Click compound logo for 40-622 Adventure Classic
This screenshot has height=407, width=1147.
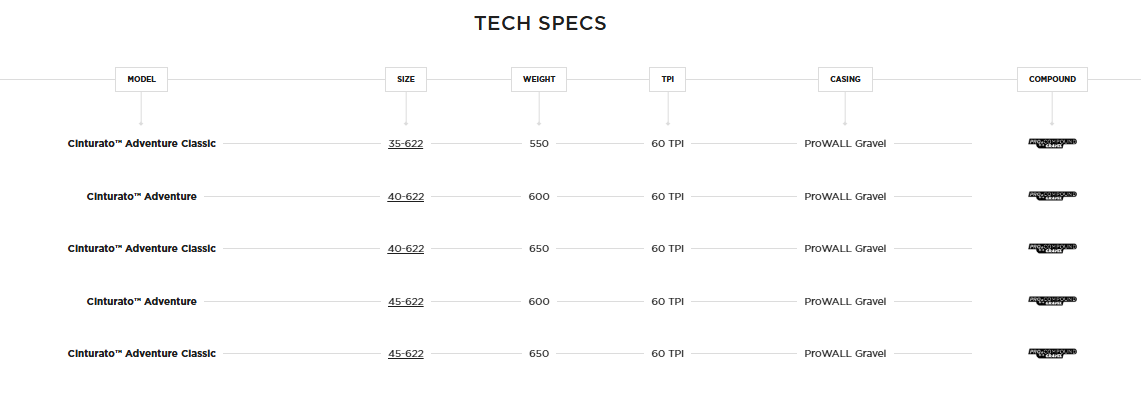click(1052, 248)
